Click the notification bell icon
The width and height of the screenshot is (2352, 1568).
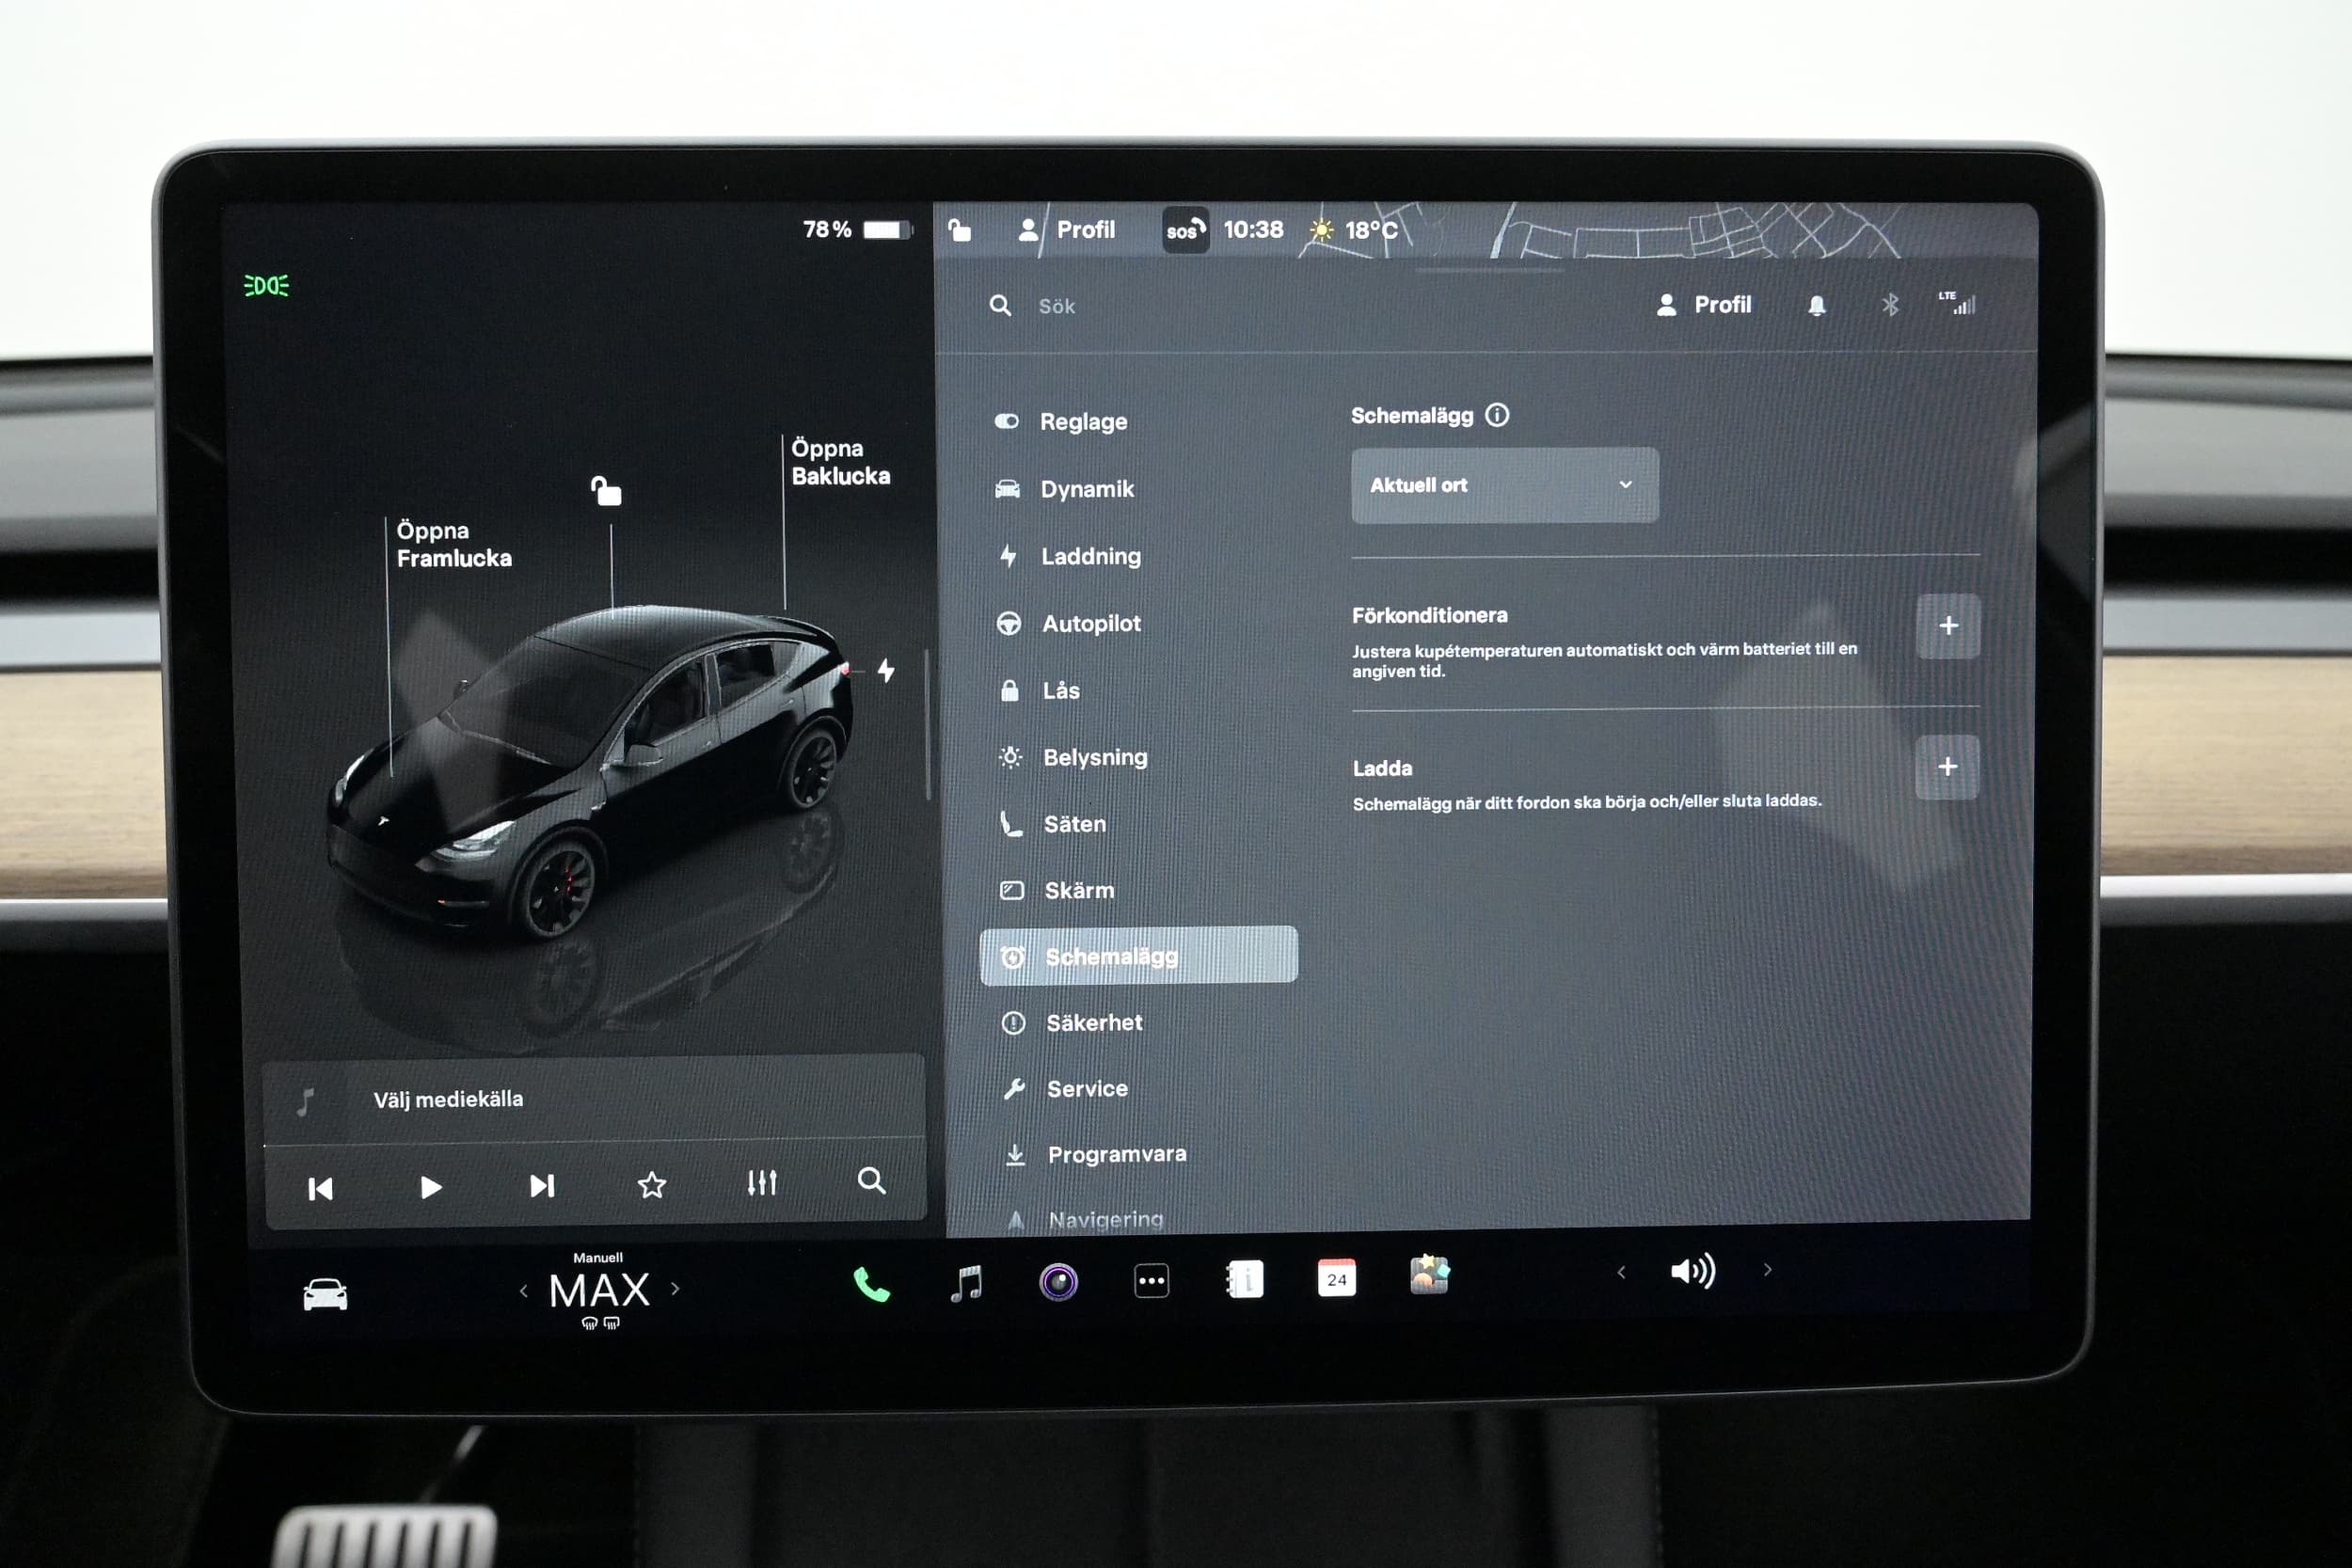[x=1817, y=306]
